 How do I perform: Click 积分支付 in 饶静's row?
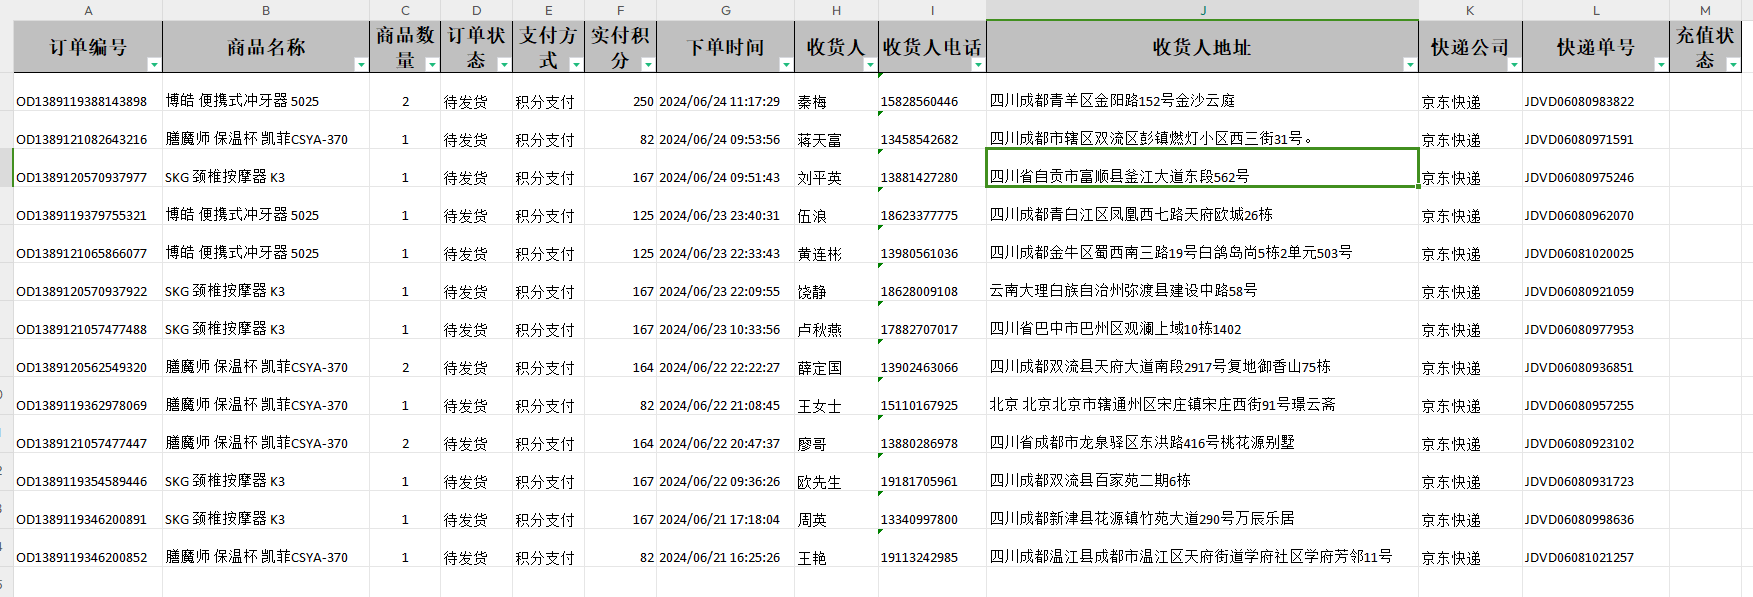click(545, 292)
